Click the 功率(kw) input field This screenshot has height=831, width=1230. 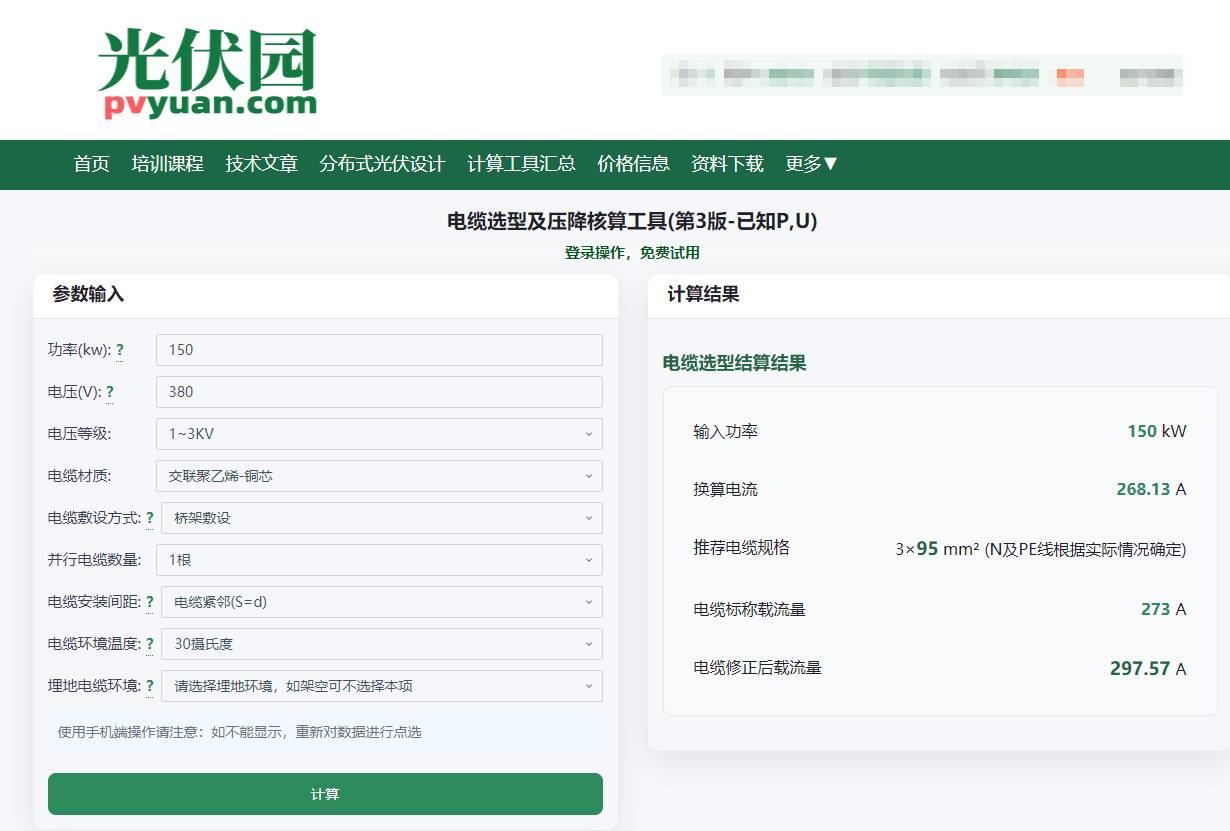point(379,350)
